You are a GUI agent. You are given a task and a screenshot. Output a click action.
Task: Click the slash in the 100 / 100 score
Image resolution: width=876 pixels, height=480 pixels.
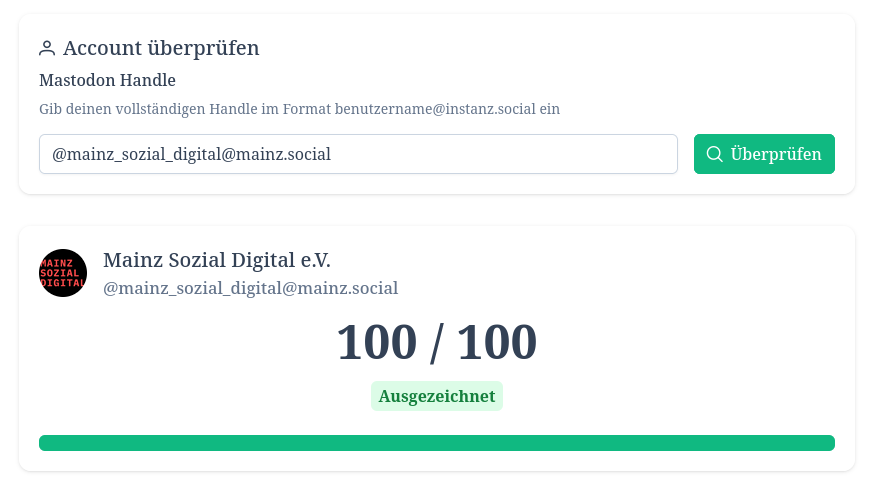tap(436, 343)
